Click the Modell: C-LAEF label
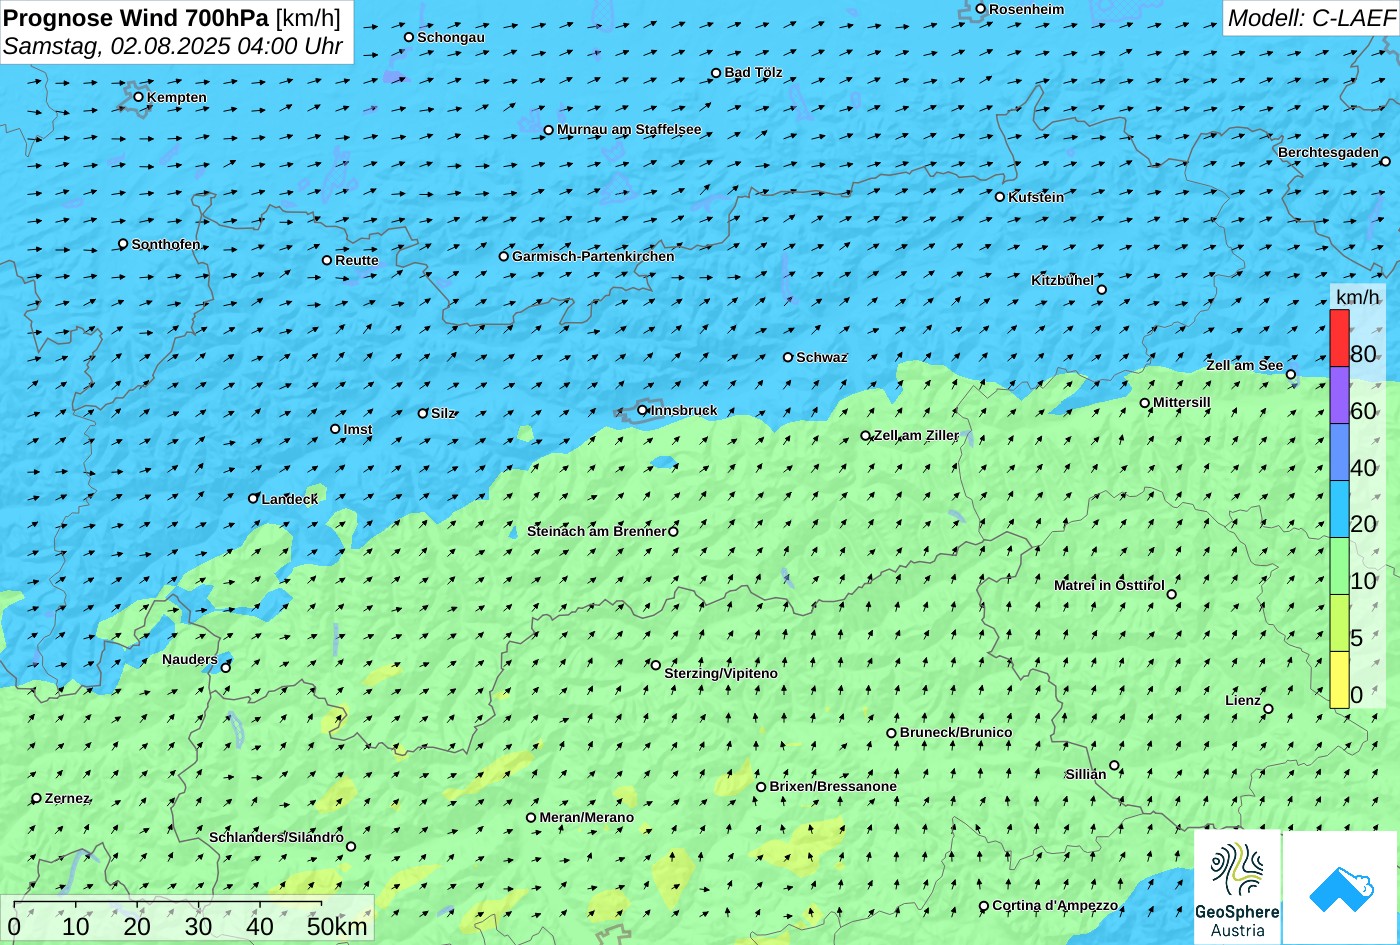1400x945 pixels. (1311, 17)
